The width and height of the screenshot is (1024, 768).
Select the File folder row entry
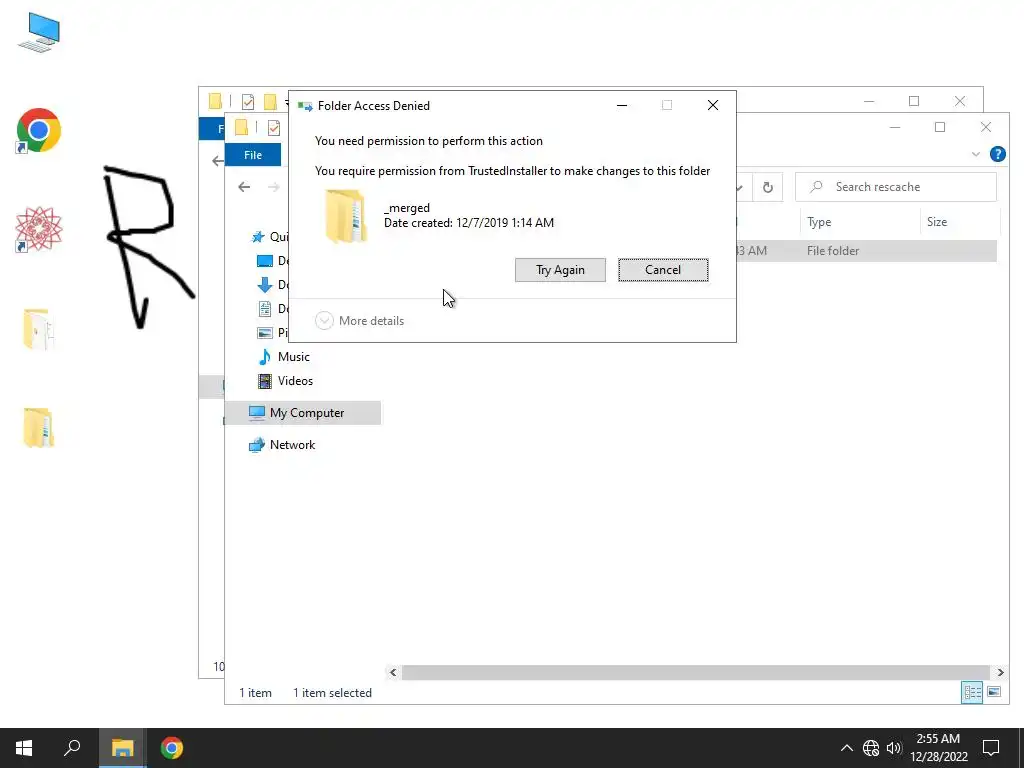click(833, 251)
